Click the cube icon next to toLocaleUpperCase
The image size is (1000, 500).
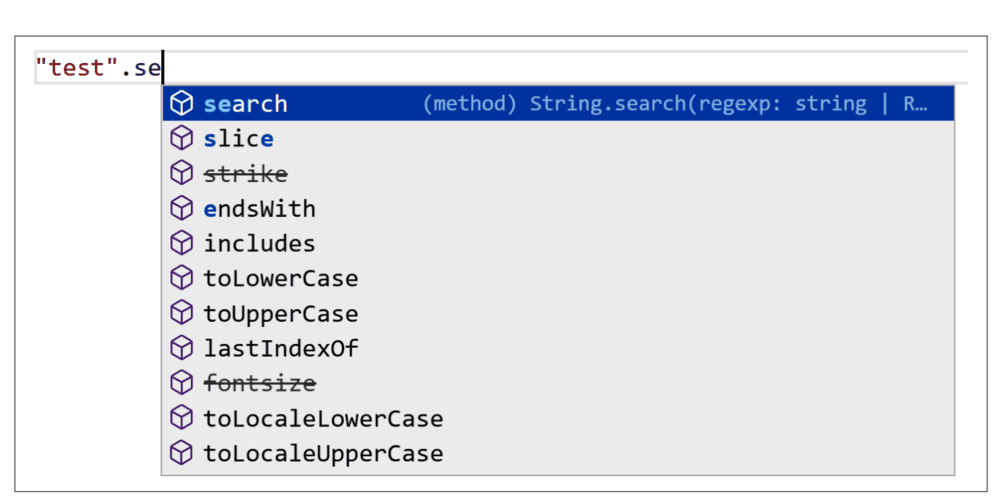tap(182, 453)
